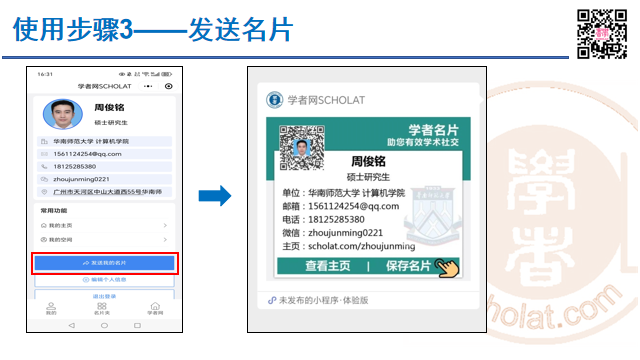Tap mini program close circle icon
Image resolution: width=640 pixels, height=360 pixels.
tap(169, 86)
